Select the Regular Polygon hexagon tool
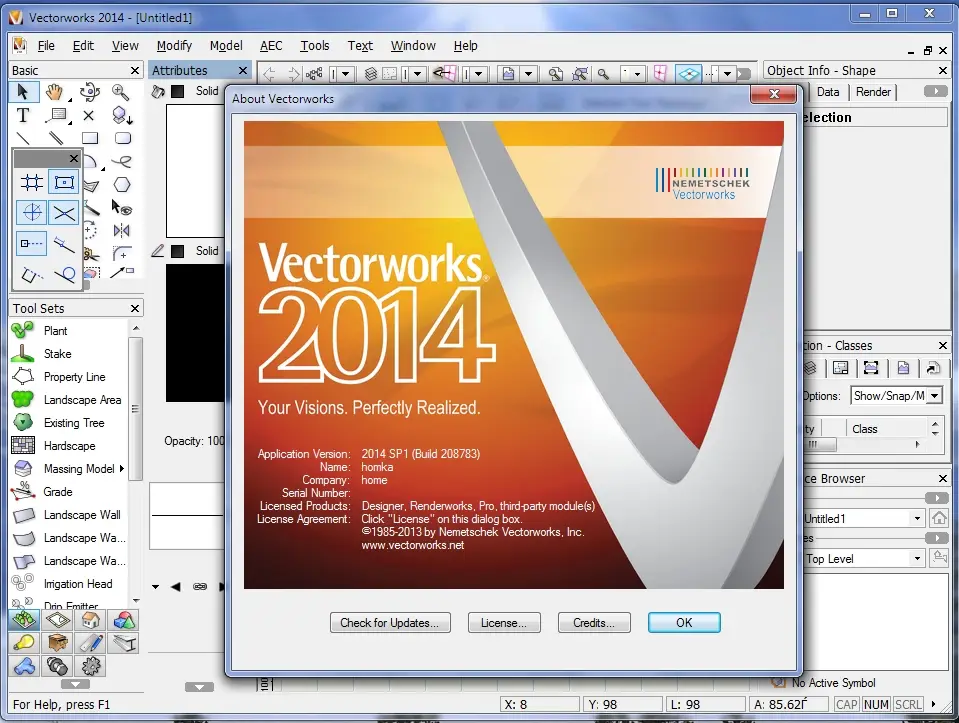959x723 pixels. 122,184
